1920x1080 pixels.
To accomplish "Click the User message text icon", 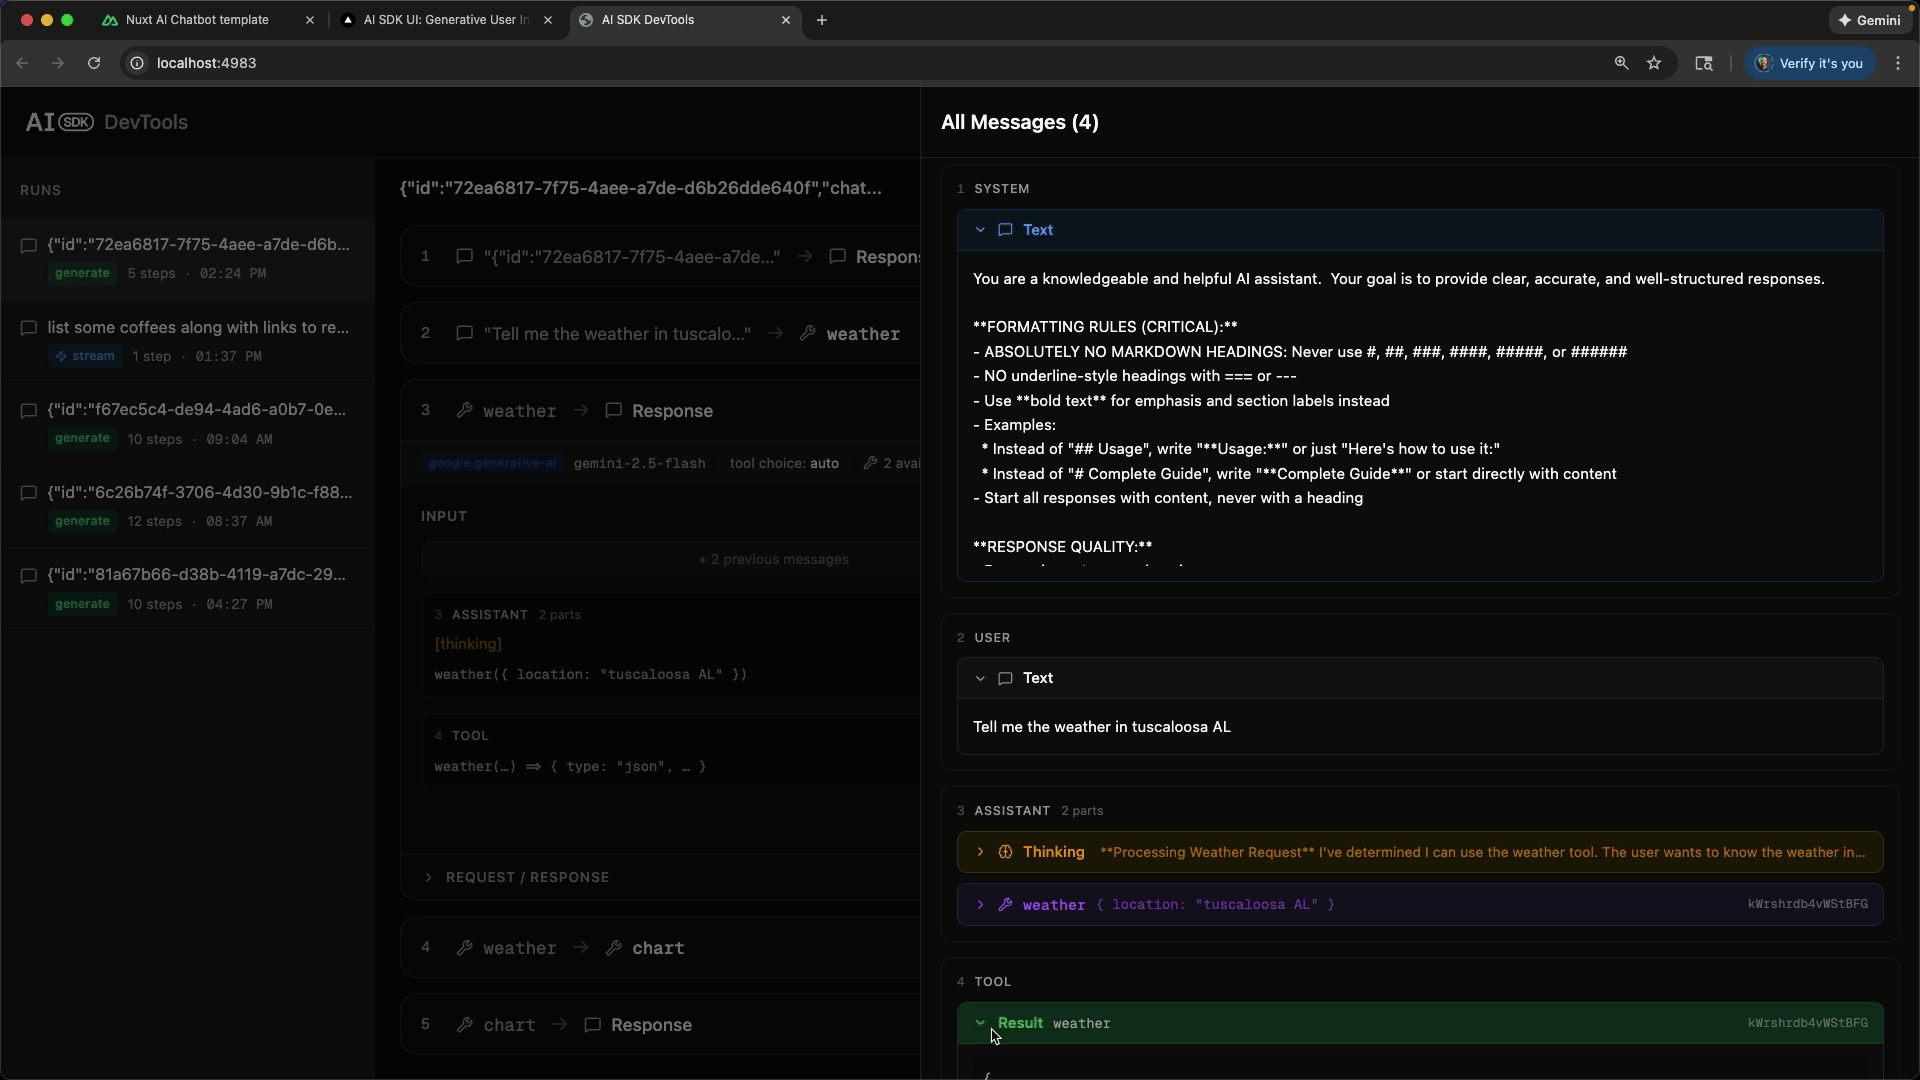I will click(x=1005, y=678).
